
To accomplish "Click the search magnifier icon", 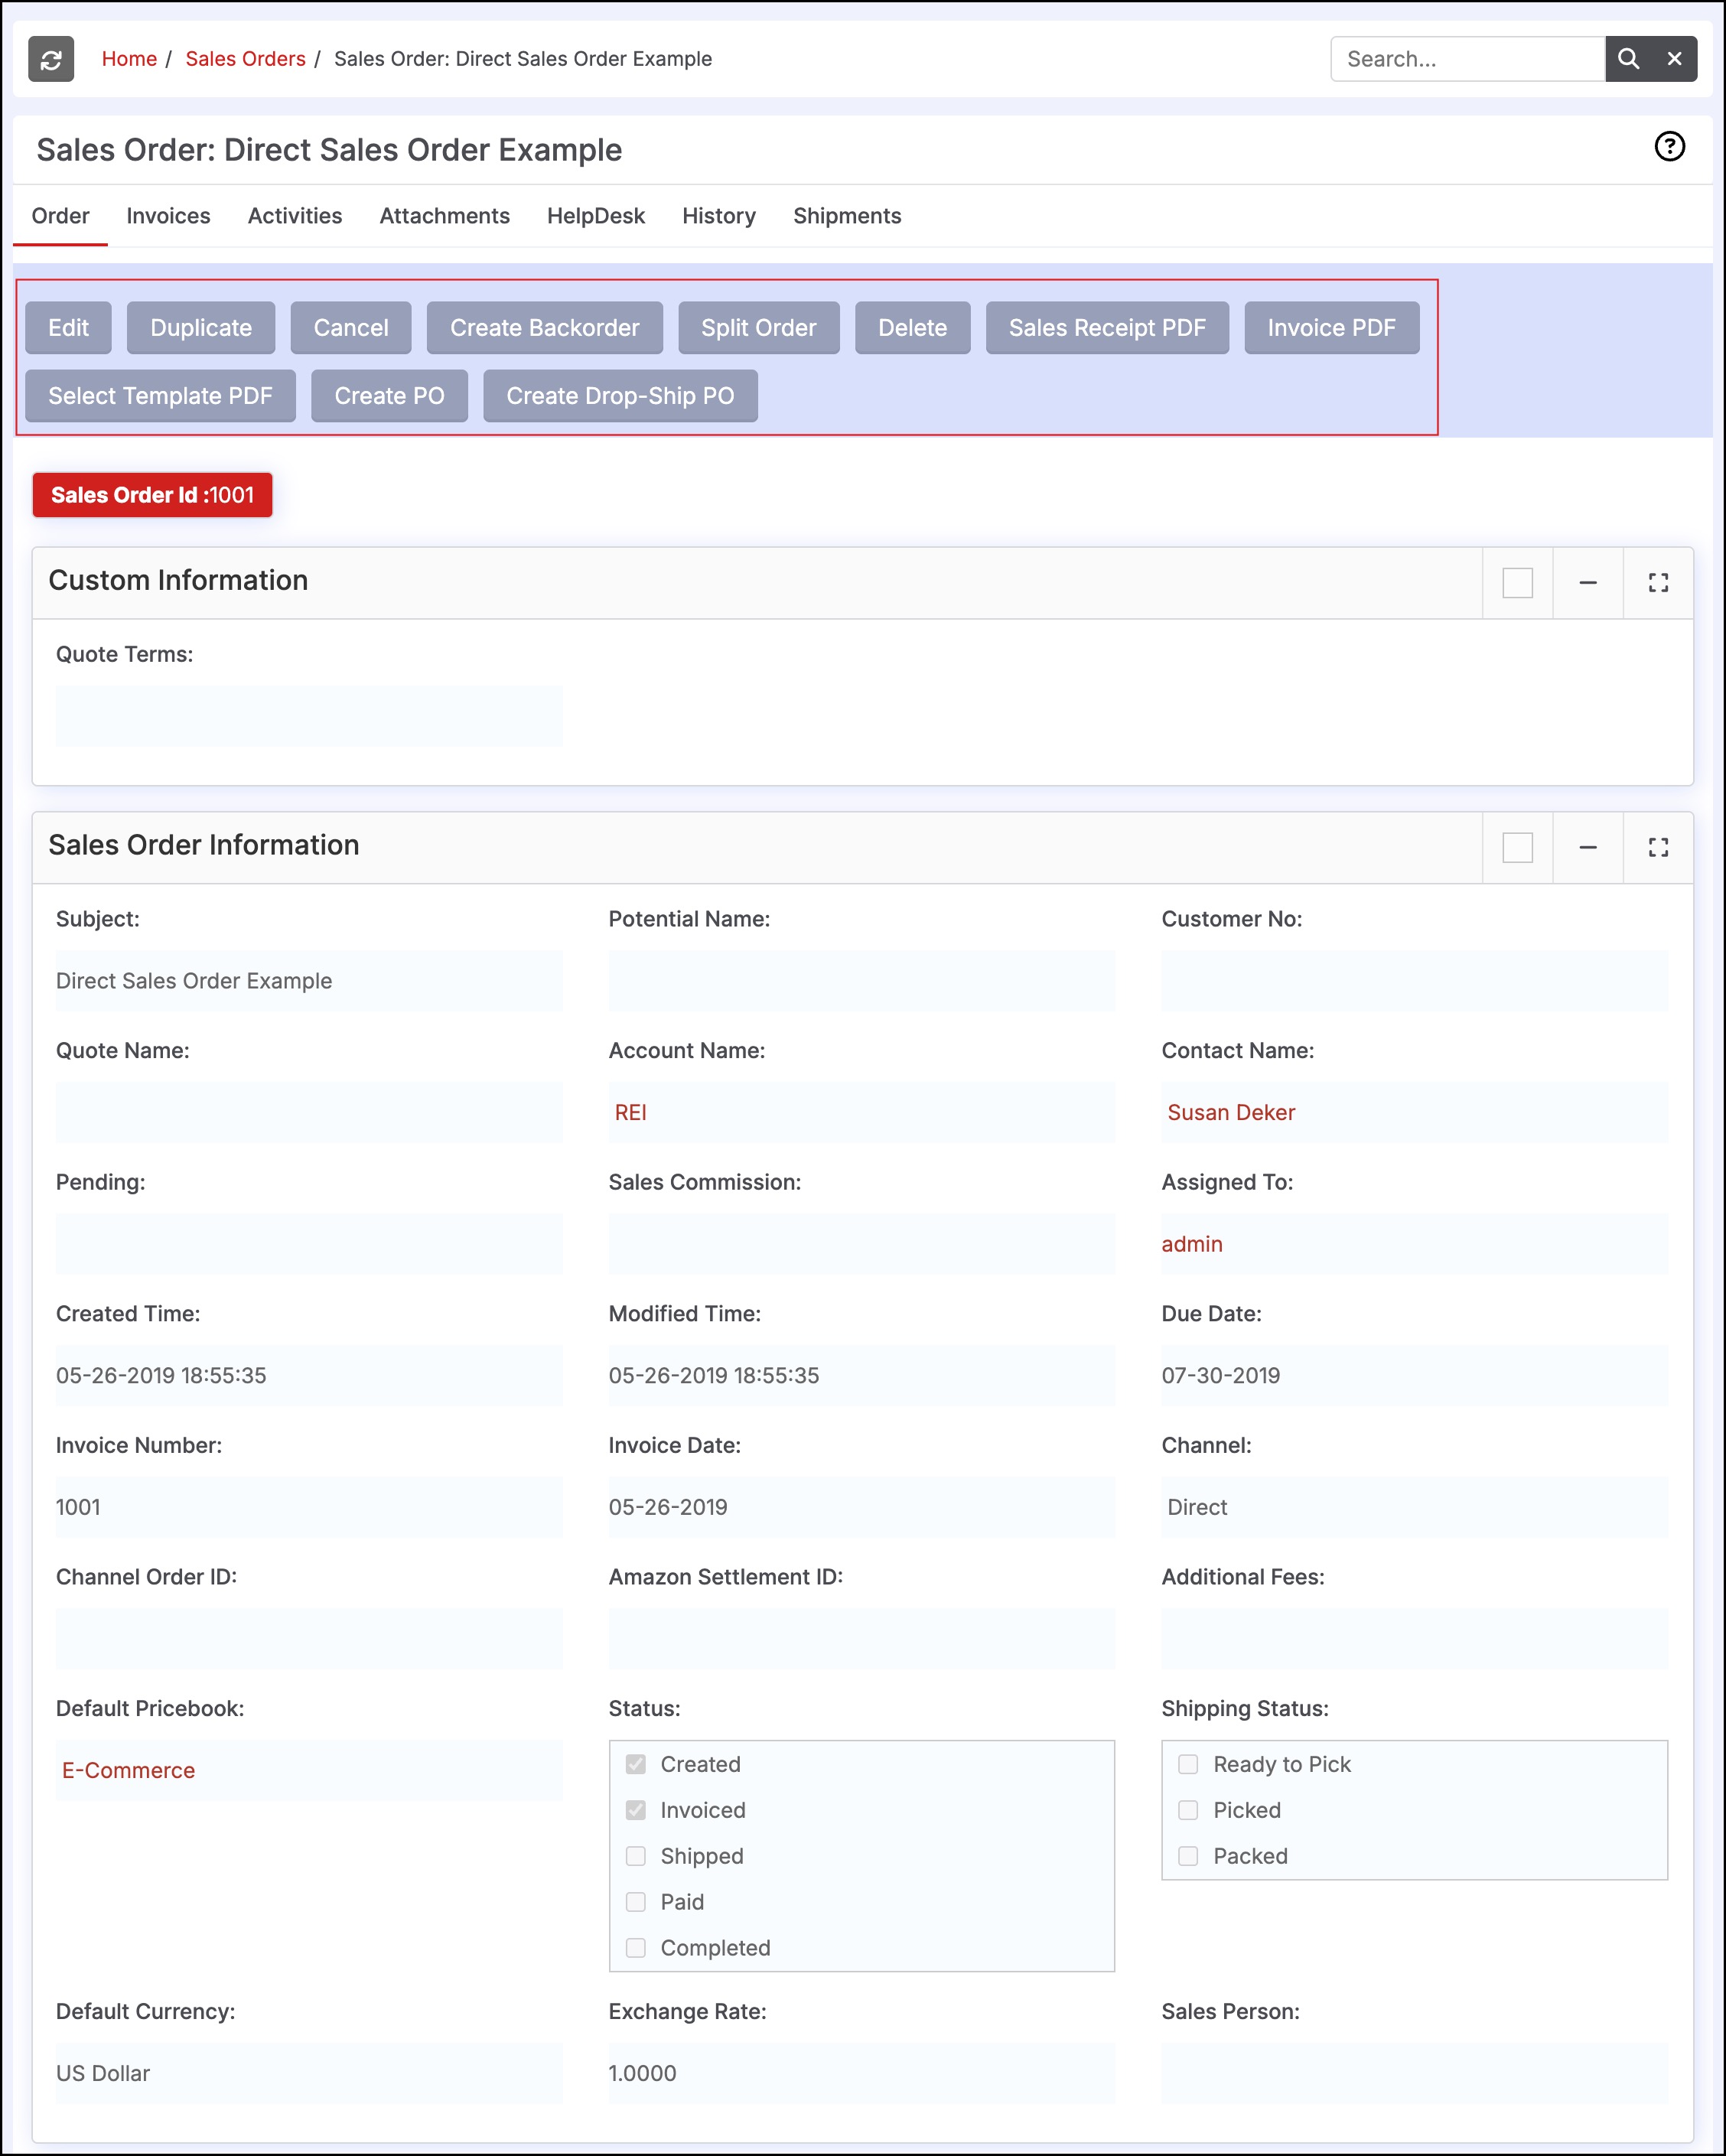I will pyautogui.click(x=1628, y=59).
